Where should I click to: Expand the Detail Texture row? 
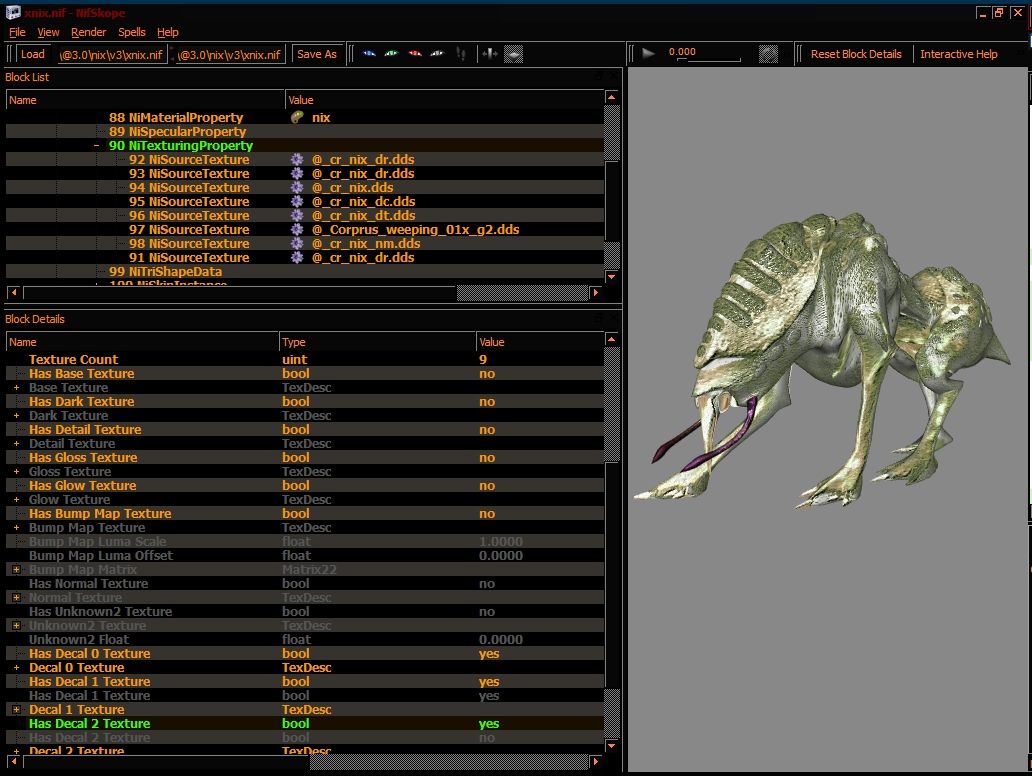[16, 444]
